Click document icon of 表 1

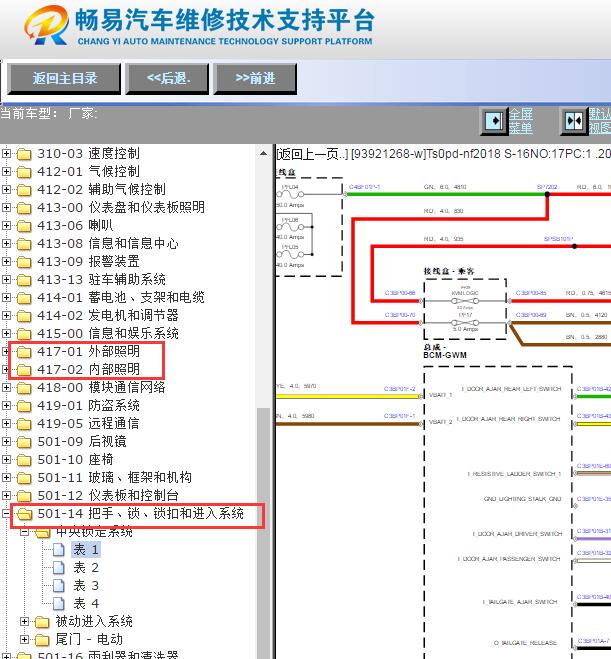click(59, 550)
